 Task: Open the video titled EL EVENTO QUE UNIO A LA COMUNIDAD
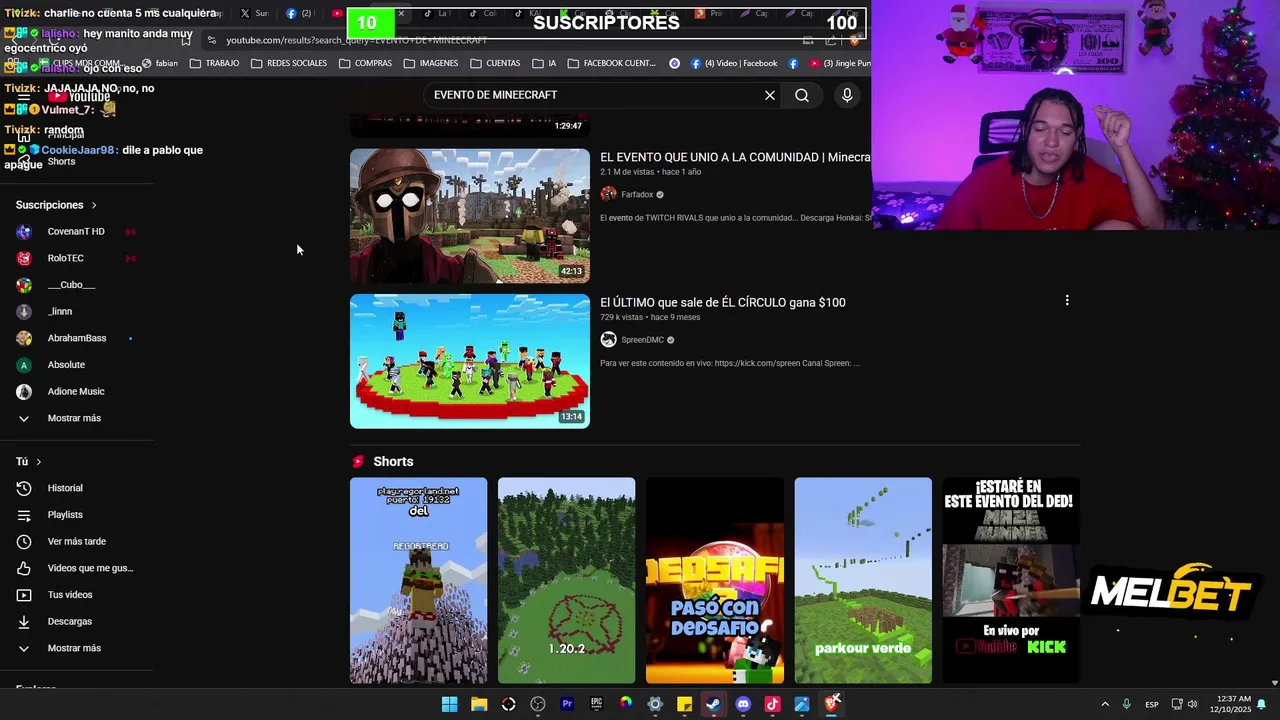[735, 157]
